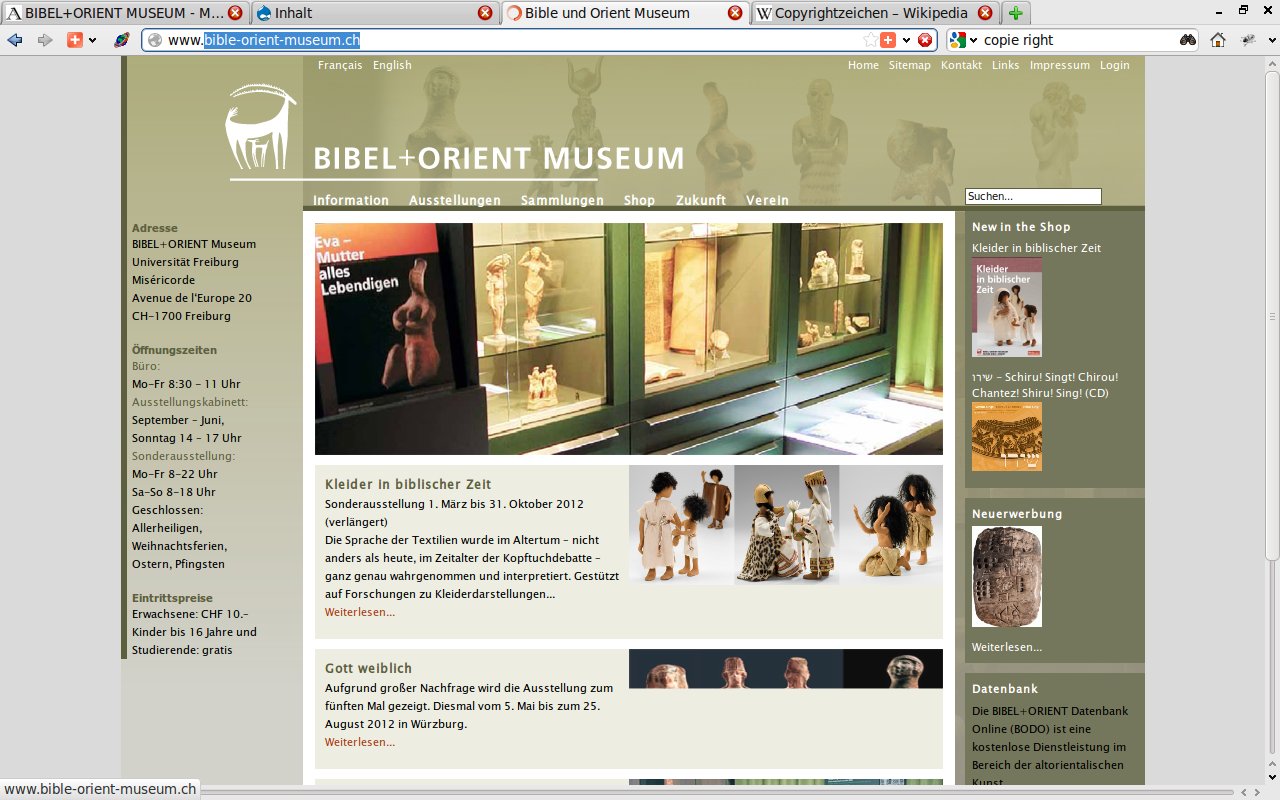Open the Shop menu item
The image size is (1280, 800).
tap(640, 200)
